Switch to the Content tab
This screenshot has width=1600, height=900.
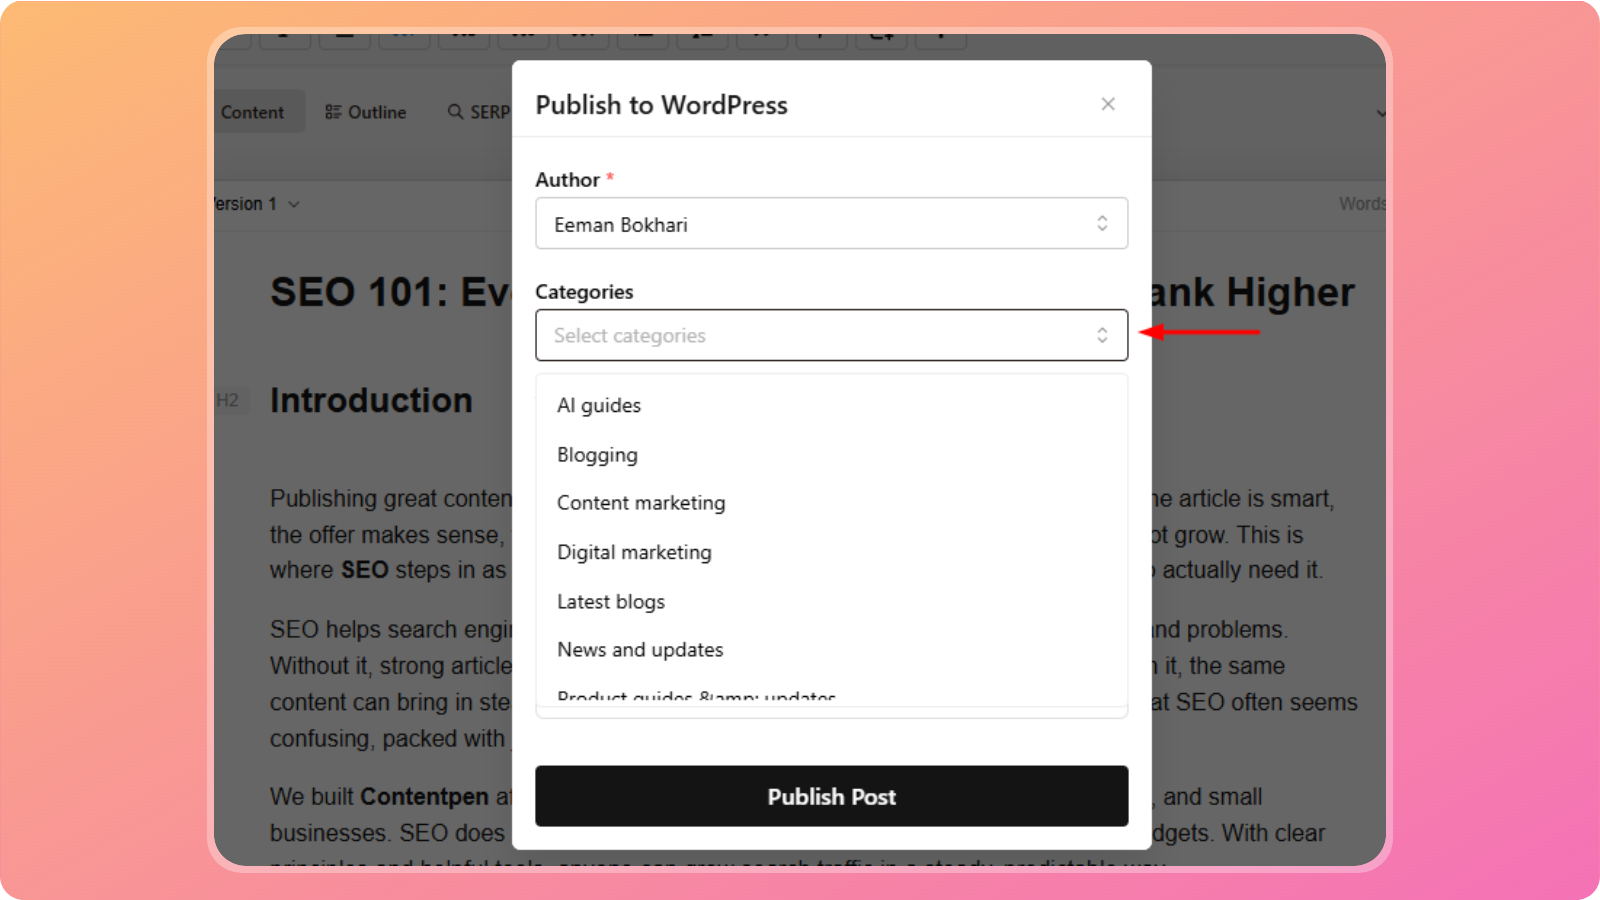[253, 112]
